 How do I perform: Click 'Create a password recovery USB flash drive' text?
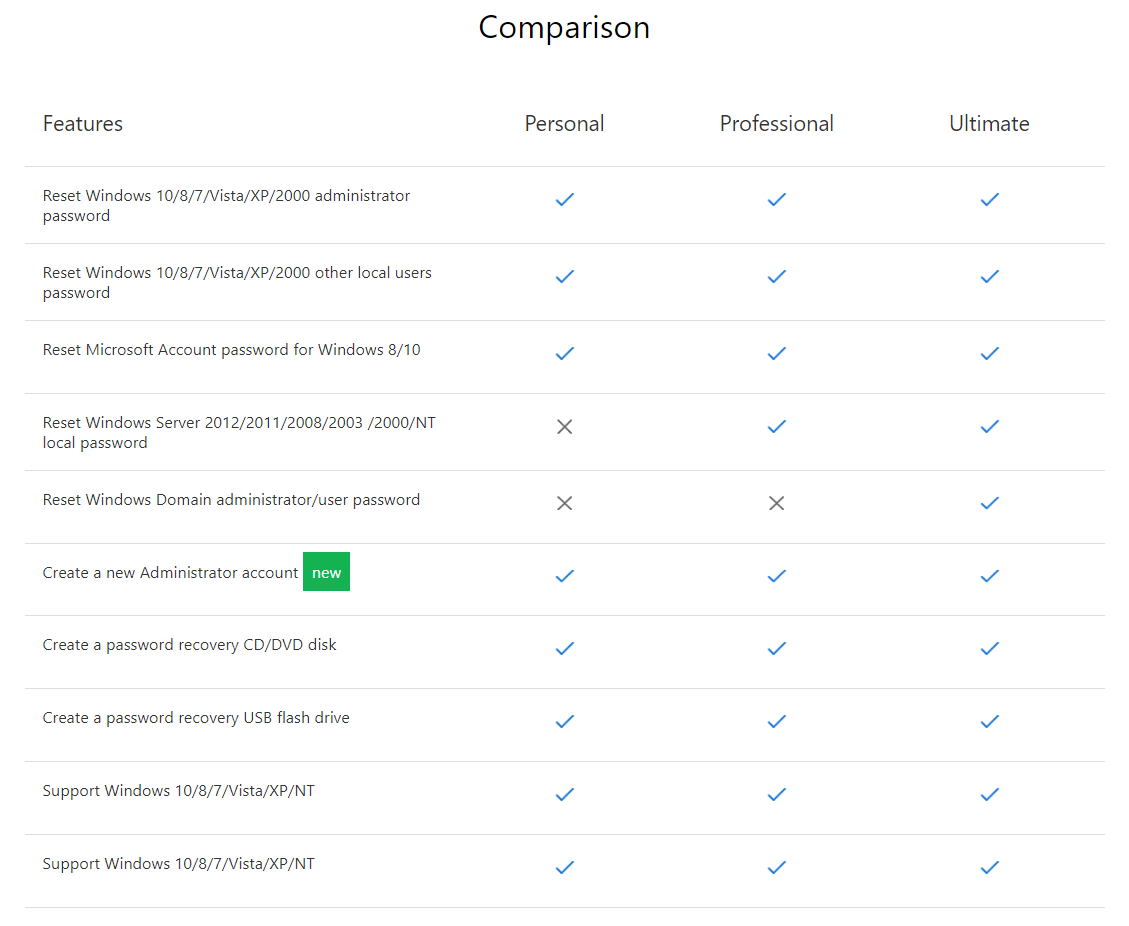pos(196,718)
